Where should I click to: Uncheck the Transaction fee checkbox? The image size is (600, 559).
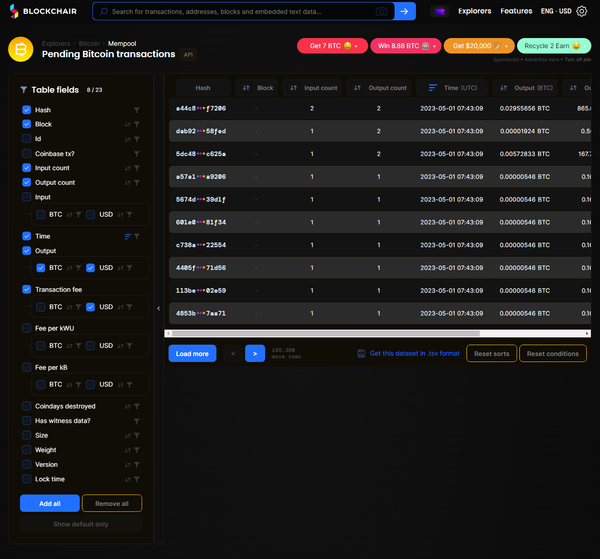pos(26,289)
